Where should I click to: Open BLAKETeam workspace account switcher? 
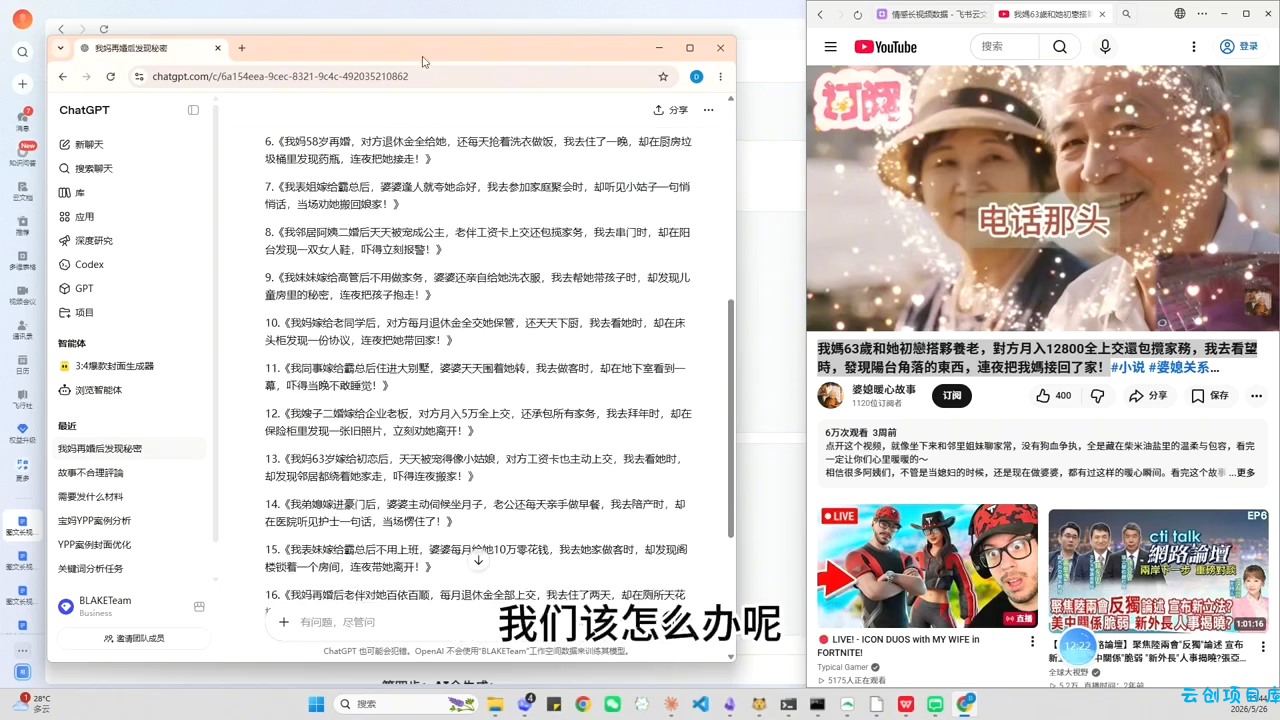tap(130, 606)
